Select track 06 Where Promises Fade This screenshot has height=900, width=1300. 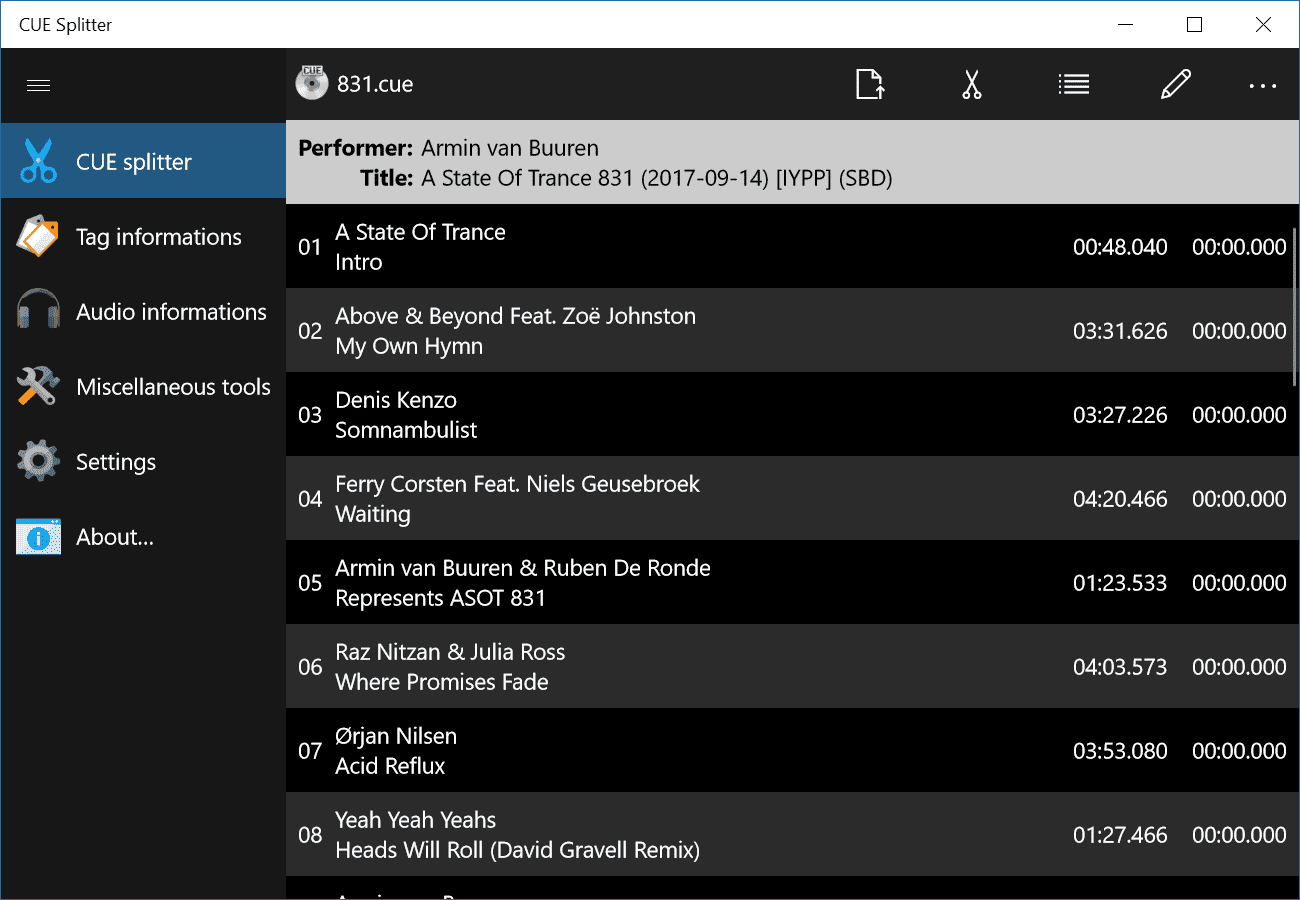pos(793,667)
